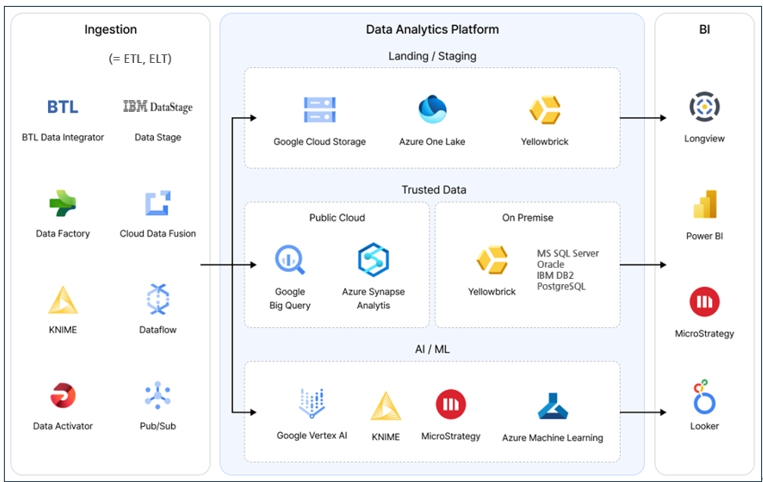763x482 pixels.
Task: Click the On Premise label
Action: pos(527,217)
